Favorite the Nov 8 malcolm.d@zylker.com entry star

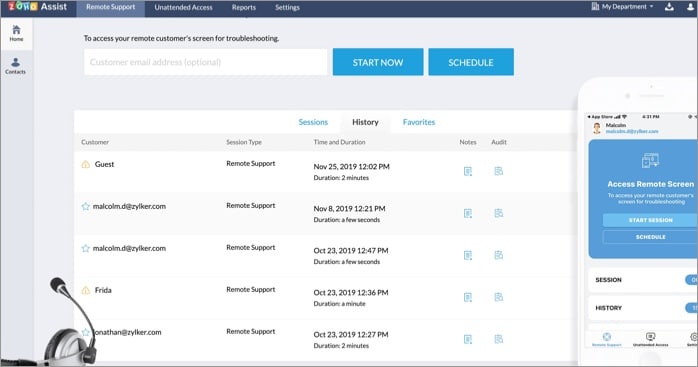(85, 206)
